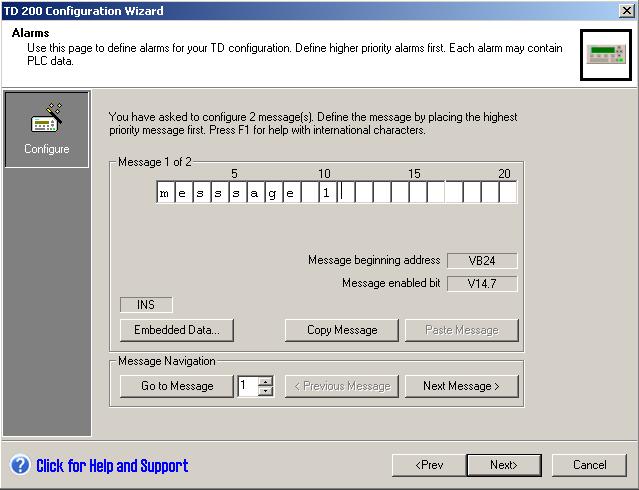Click the VB24 message beginning address field
This screenshot has height=490, width=639.
pos(482,260)
